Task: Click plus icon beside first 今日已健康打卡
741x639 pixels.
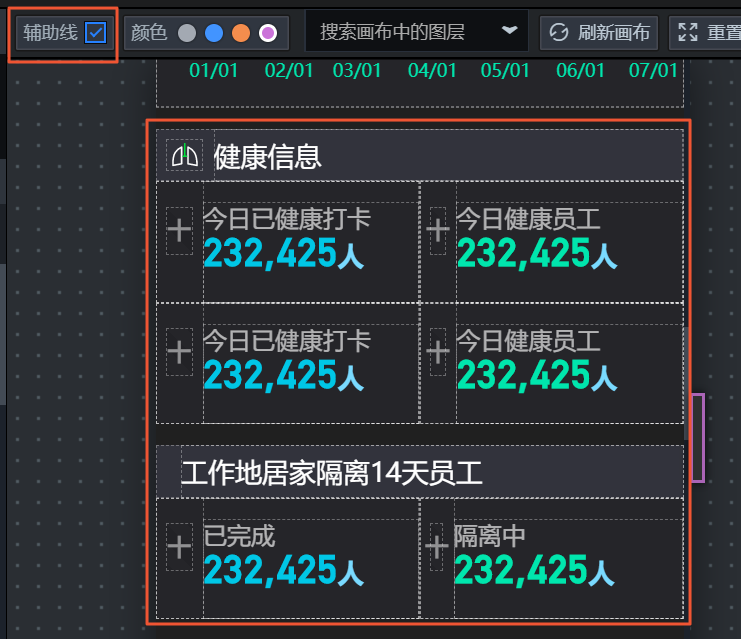Action: click(179, 231)
